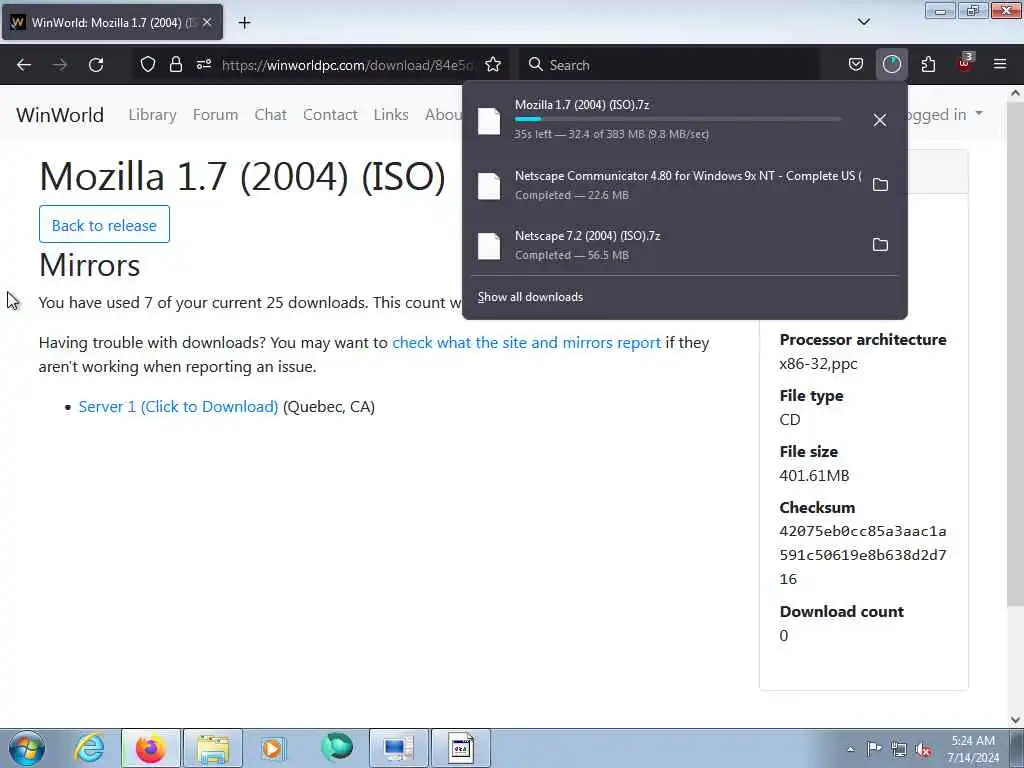Click Netscape 7.2 (2004) (ISO).7z file icon
Screen dimensions: 1024x768
[x=489, y=246]
